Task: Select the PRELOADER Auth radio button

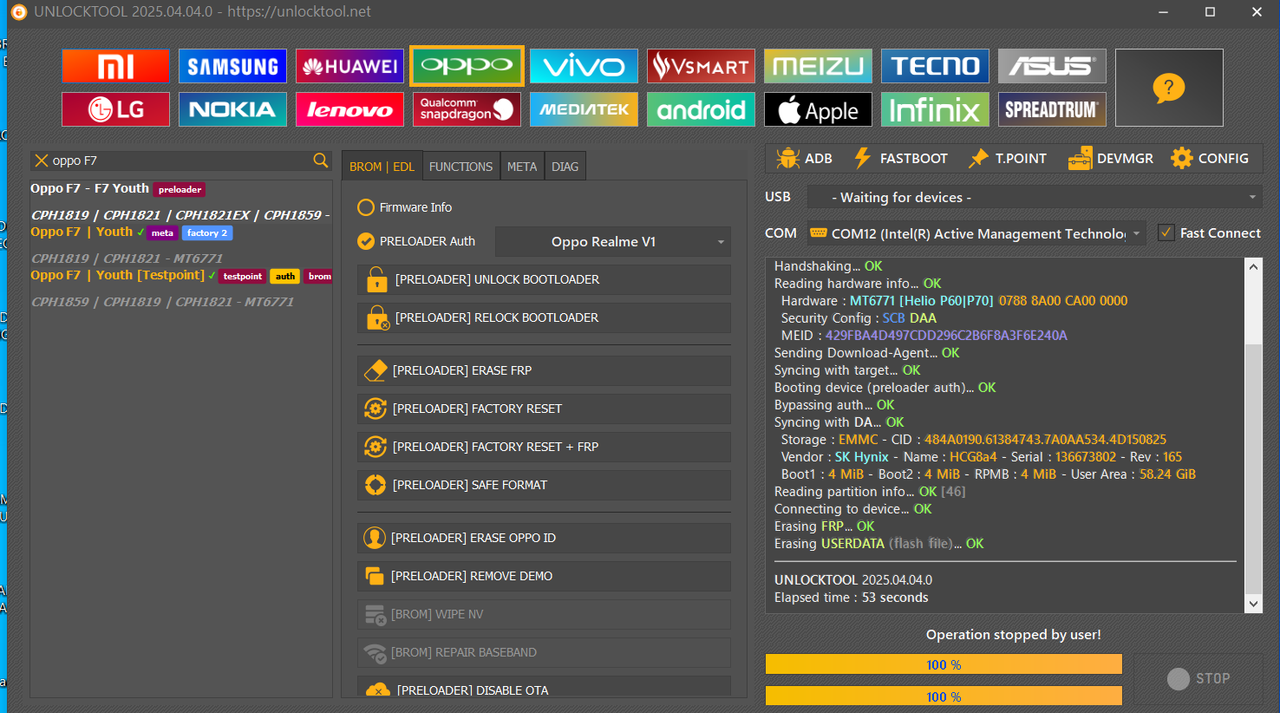Action: (366, 241)
